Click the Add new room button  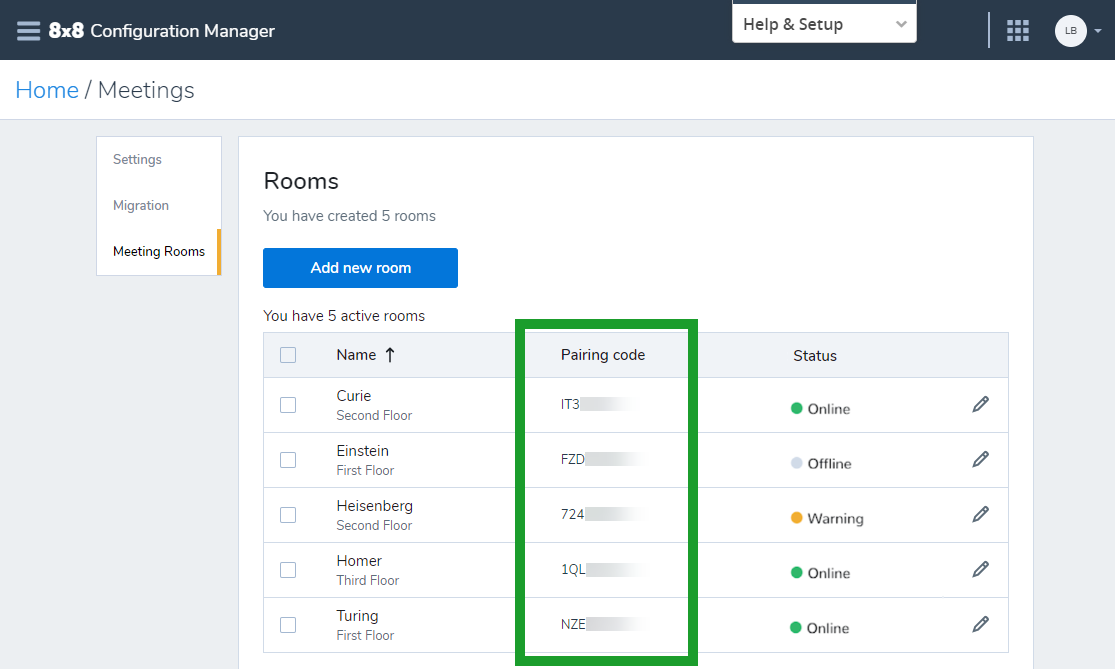click(360, 268)
